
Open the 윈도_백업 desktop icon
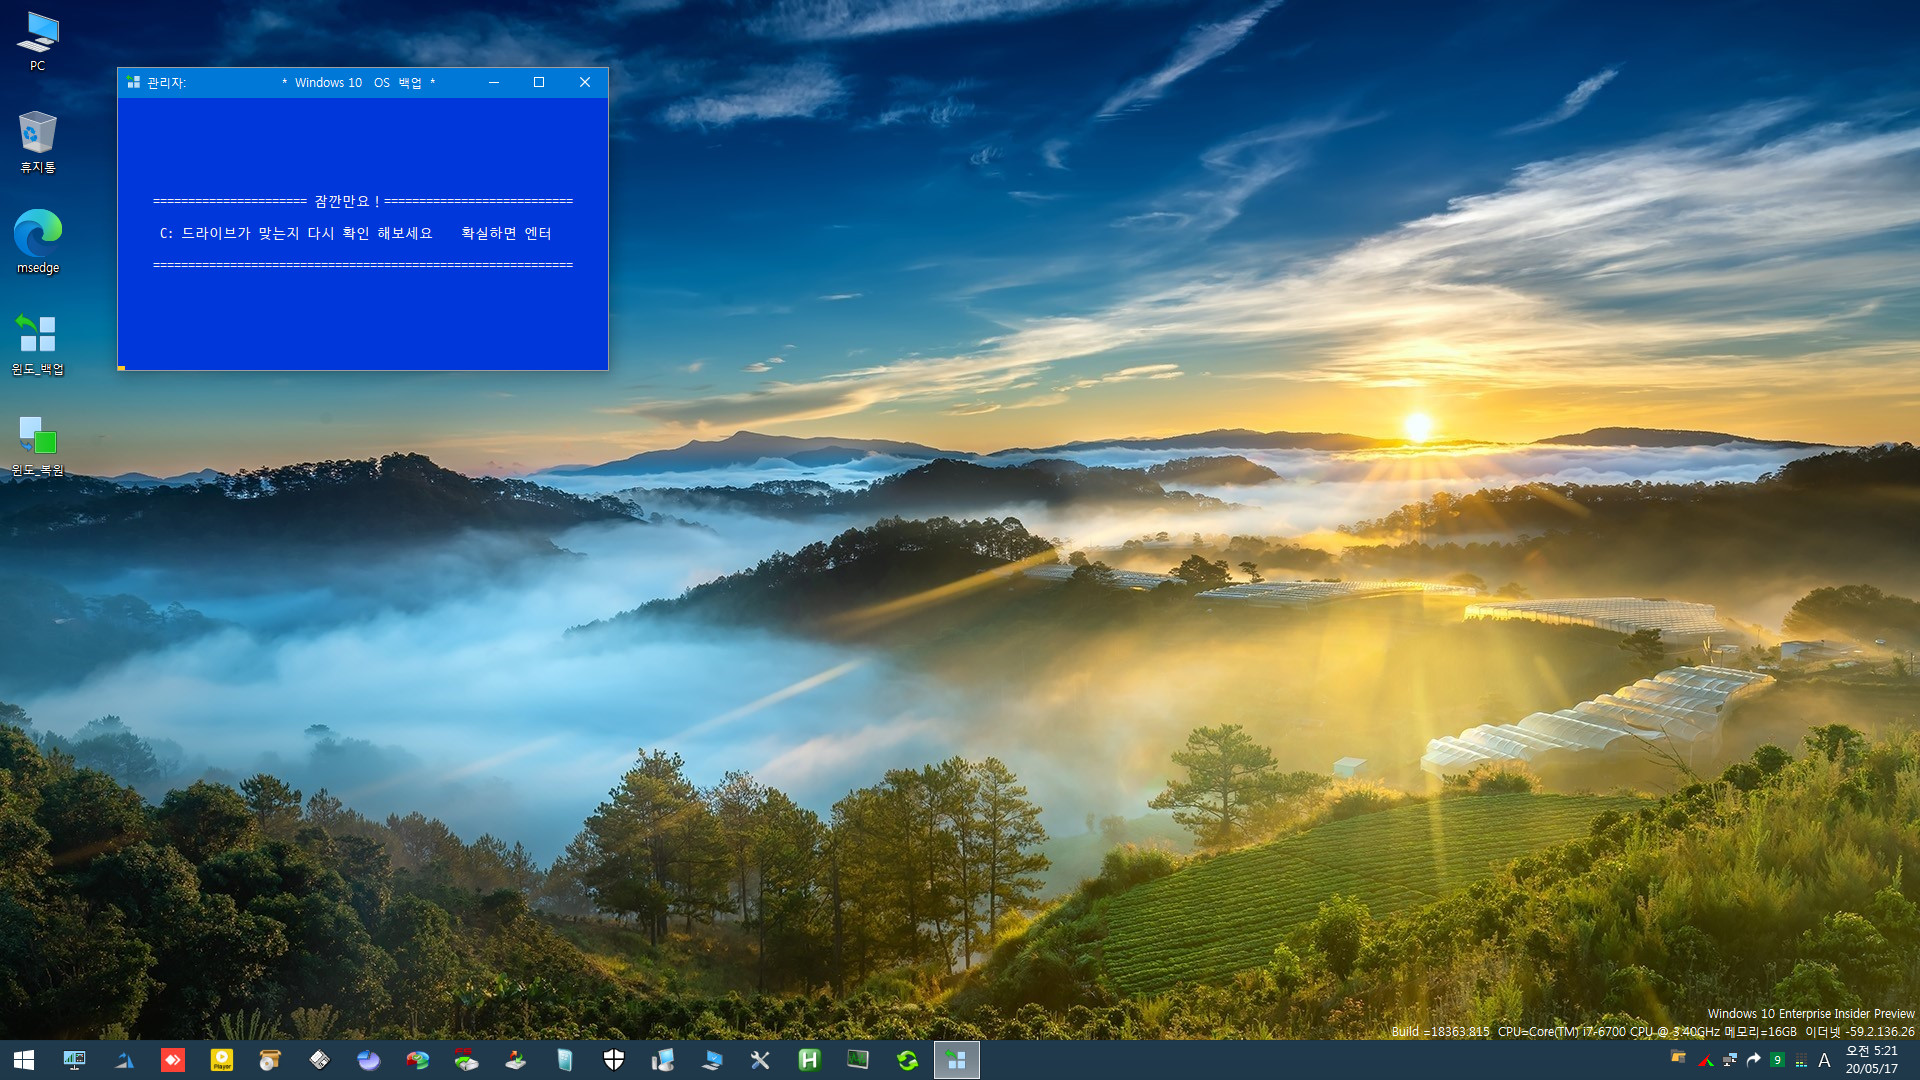pos(38,343)
